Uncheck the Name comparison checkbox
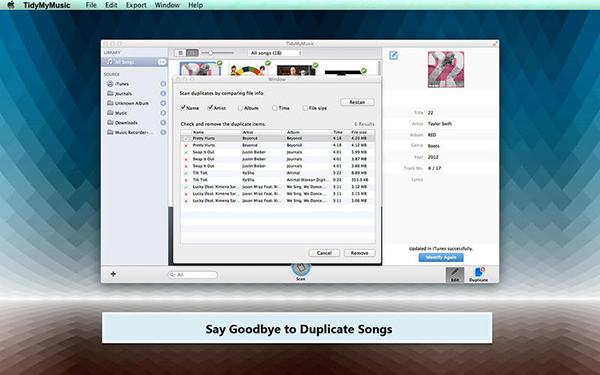 (x=183, y=108)
